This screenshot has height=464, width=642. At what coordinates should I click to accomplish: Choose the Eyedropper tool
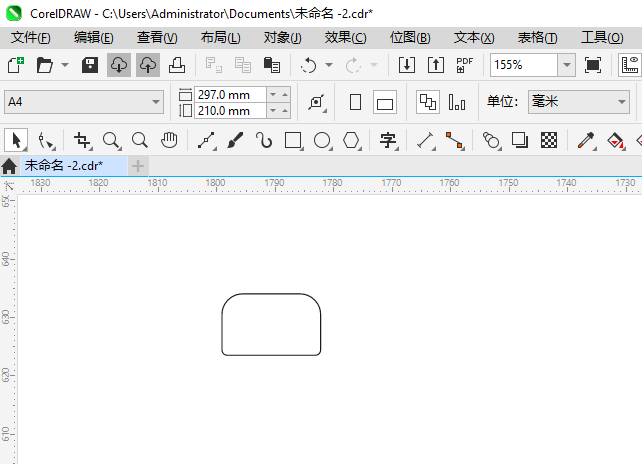586,140
